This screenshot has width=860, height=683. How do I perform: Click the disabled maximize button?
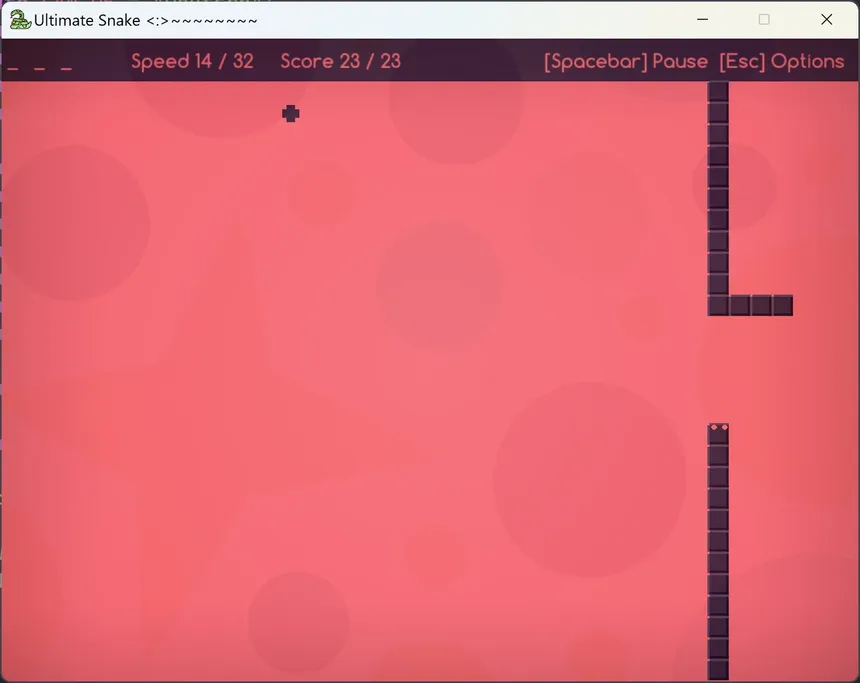pos(764,20)
